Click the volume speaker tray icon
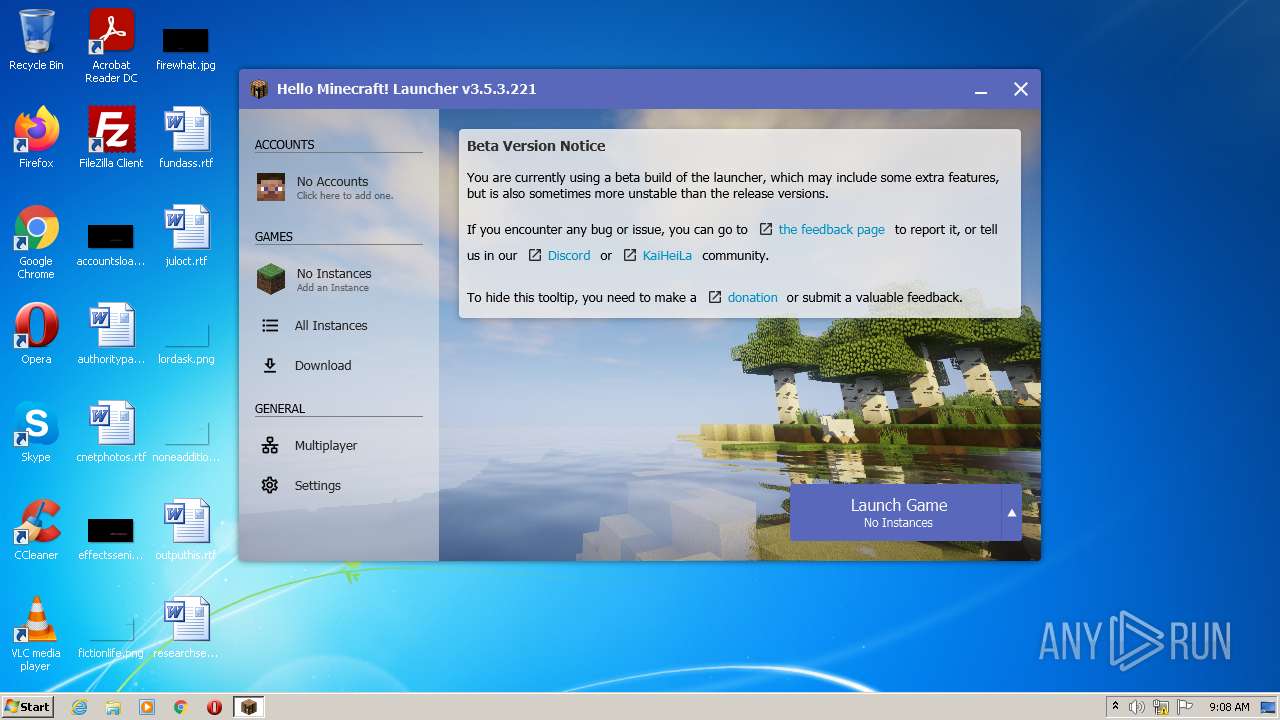 [1137, 707]
